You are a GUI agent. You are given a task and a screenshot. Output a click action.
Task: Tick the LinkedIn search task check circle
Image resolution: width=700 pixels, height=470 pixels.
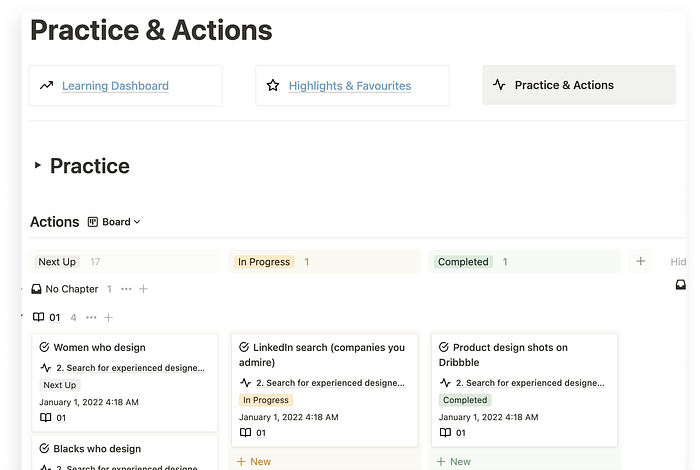point(244,347)
